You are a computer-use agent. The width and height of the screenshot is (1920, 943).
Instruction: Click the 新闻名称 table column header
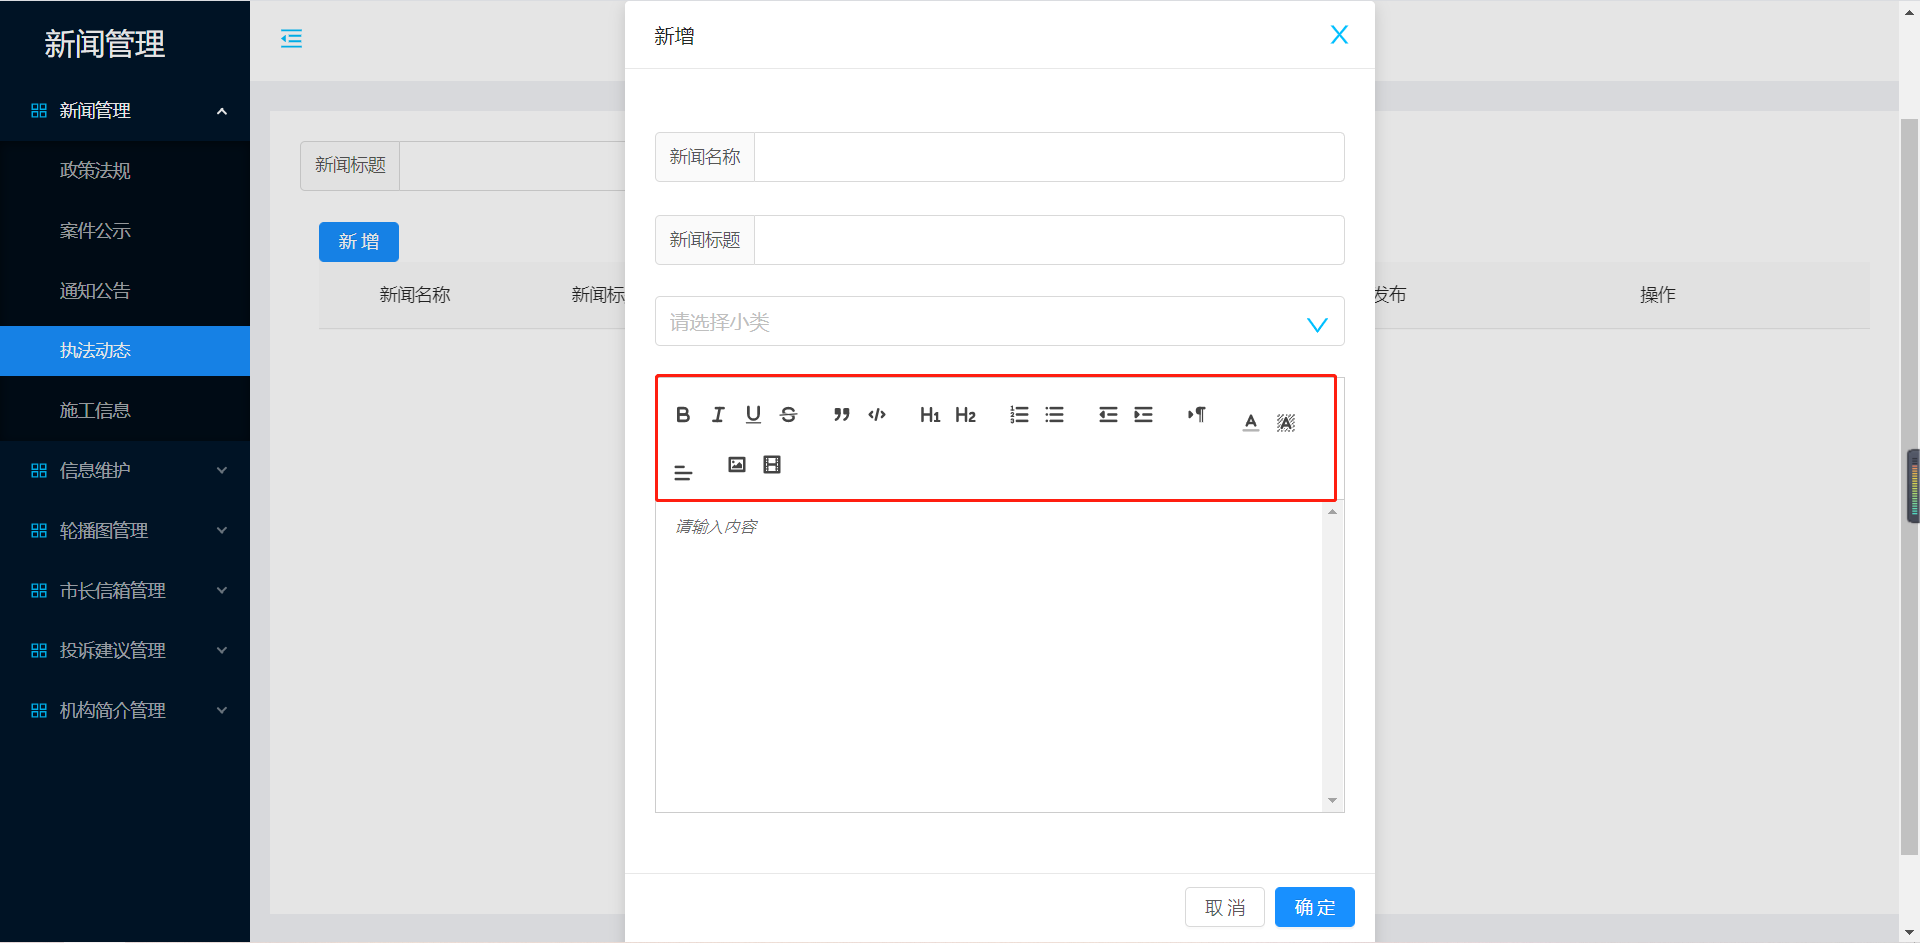pos(415,295)
